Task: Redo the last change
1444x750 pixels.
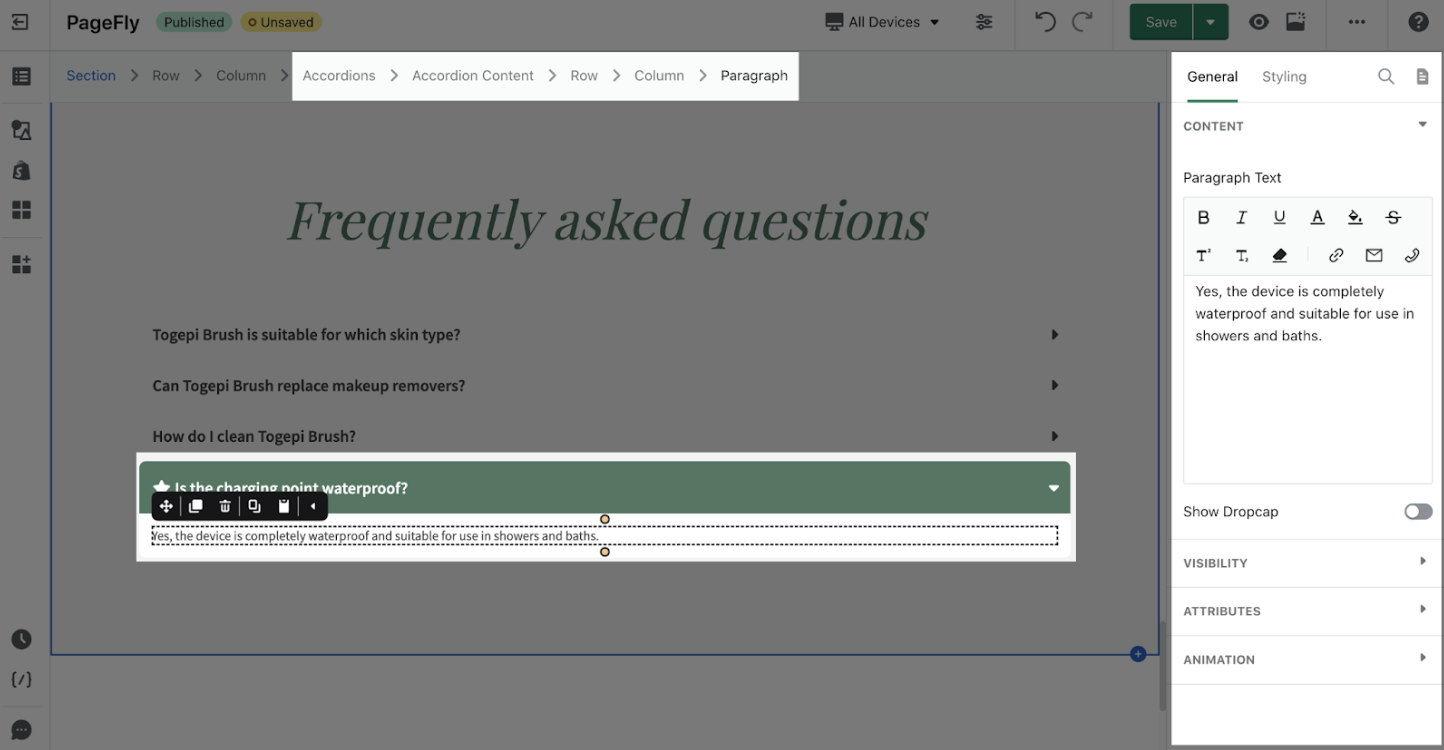Action: pyautogui.click(x=1083, y=22)
